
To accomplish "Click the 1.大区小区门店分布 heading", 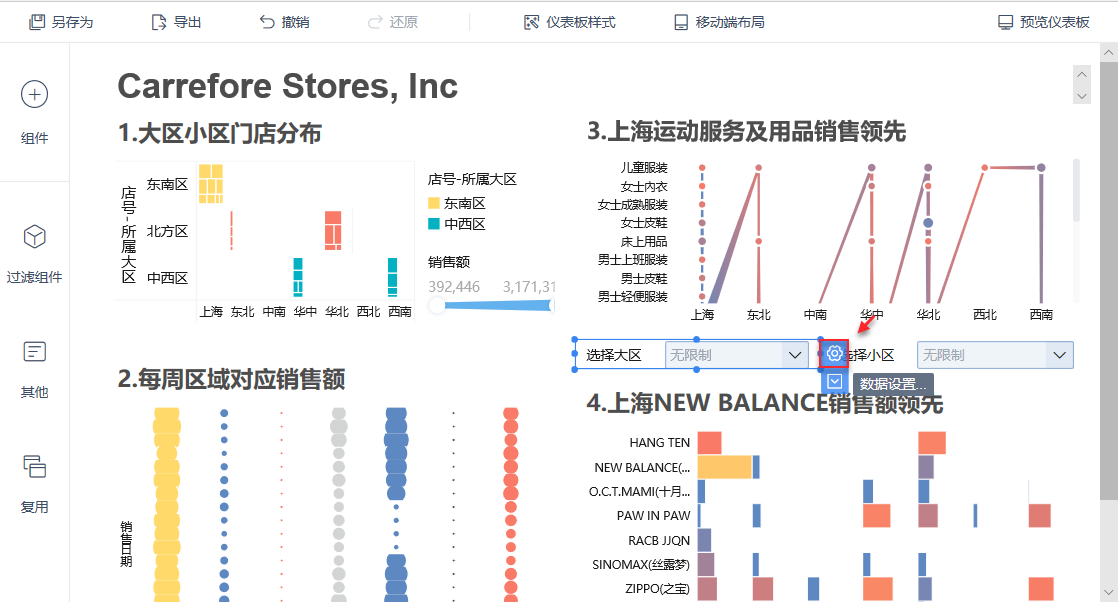I will (220, 133).
